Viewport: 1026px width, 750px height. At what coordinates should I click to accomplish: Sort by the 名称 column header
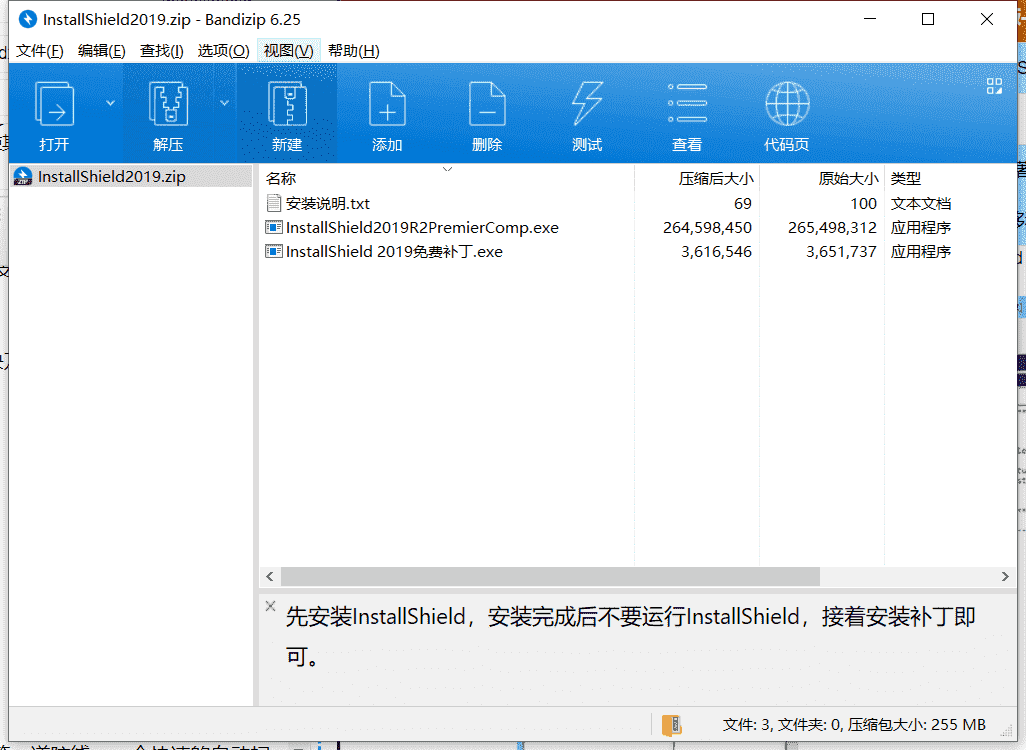tap(281, 179)
